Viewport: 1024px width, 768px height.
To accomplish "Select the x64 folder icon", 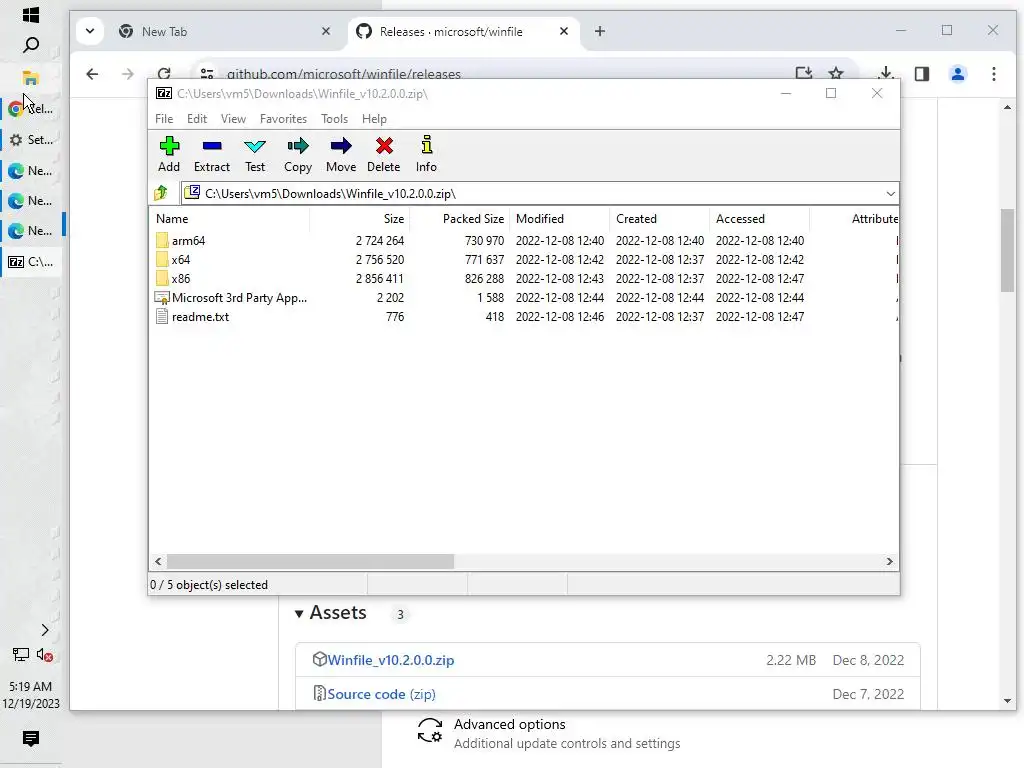I will pos(162,259).
